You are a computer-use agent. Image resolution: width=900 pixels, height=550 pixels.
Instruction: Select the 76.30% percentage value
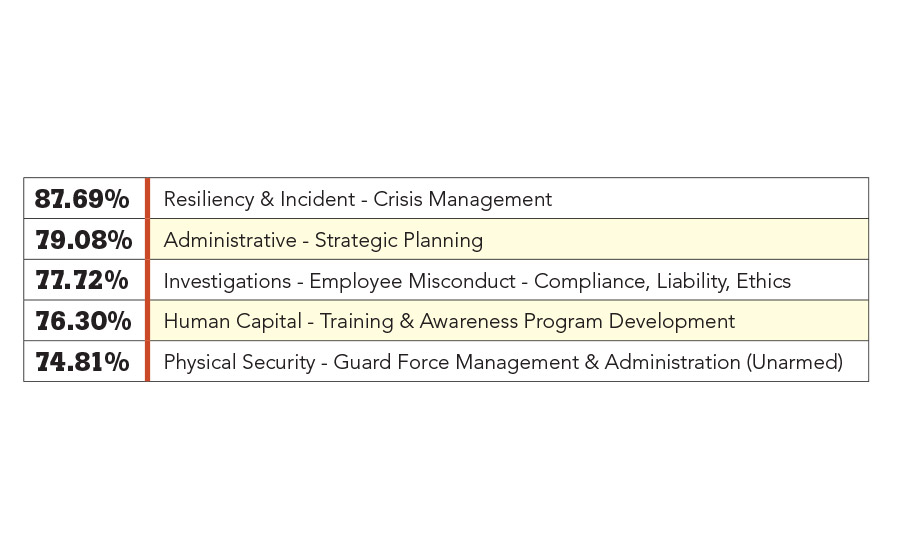(82, 322)
